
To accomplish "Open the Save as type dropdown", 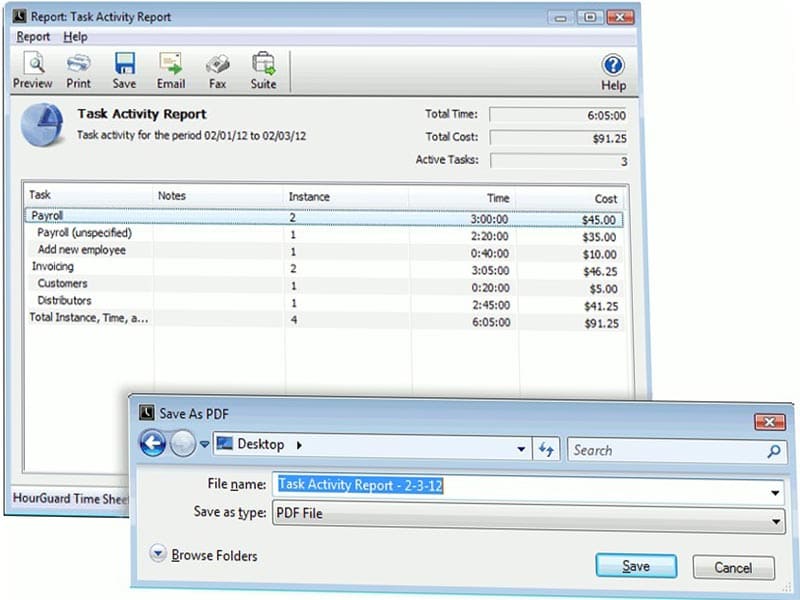I will click(777, 520).
